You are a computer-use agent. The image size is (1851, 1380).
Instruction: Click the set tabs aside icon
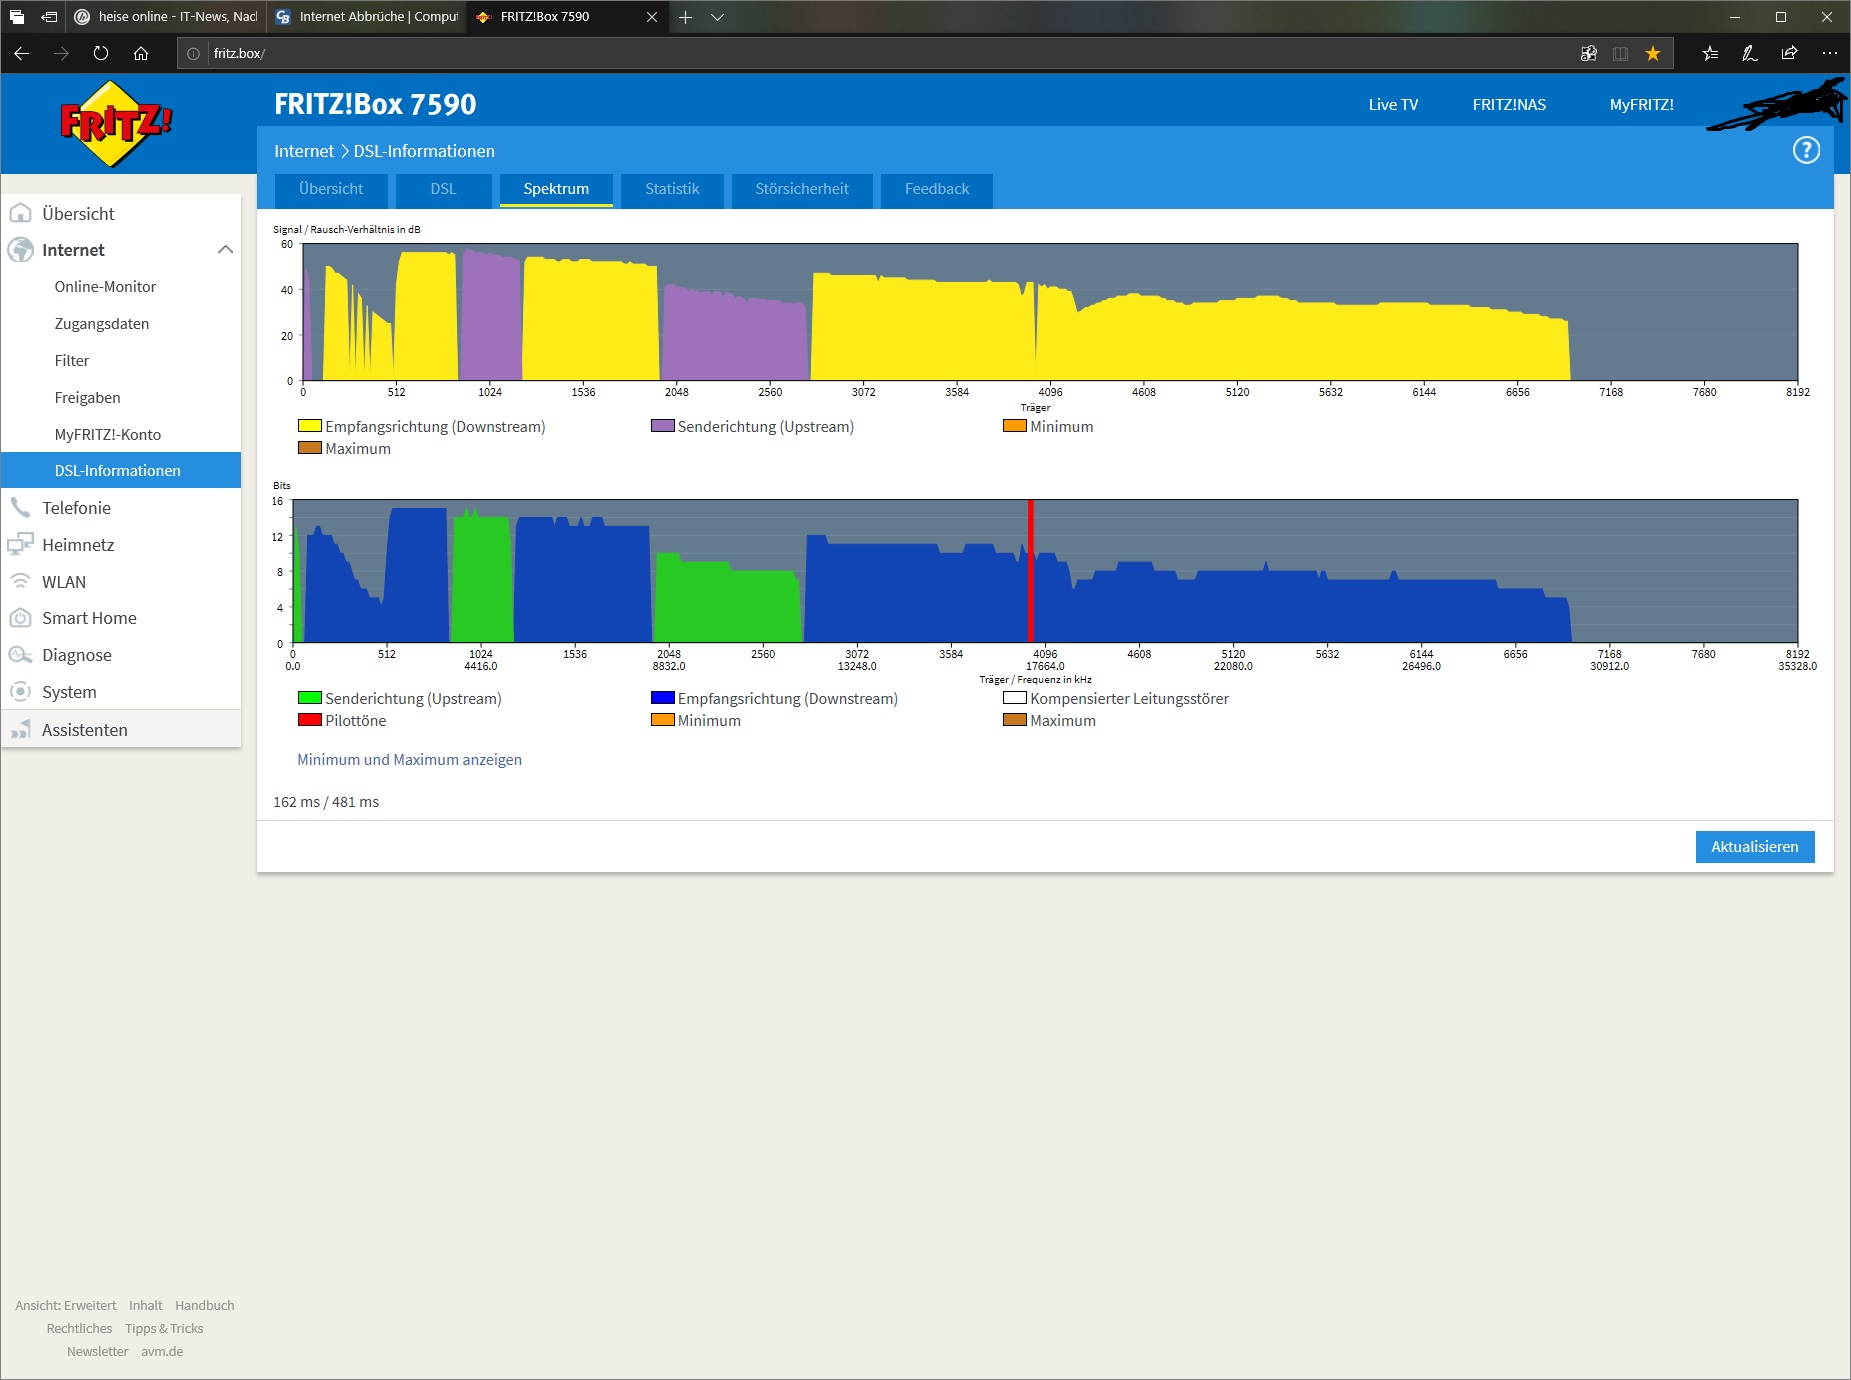coord(48,17)
